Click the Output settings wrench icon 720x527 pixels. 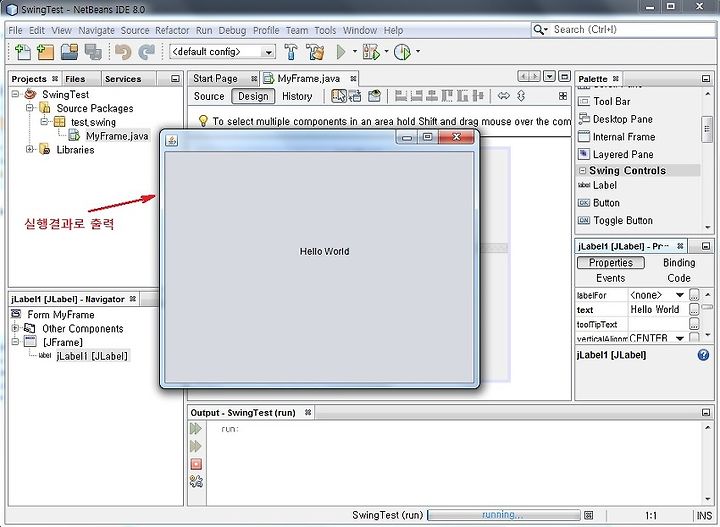click(x=196, y=481)
